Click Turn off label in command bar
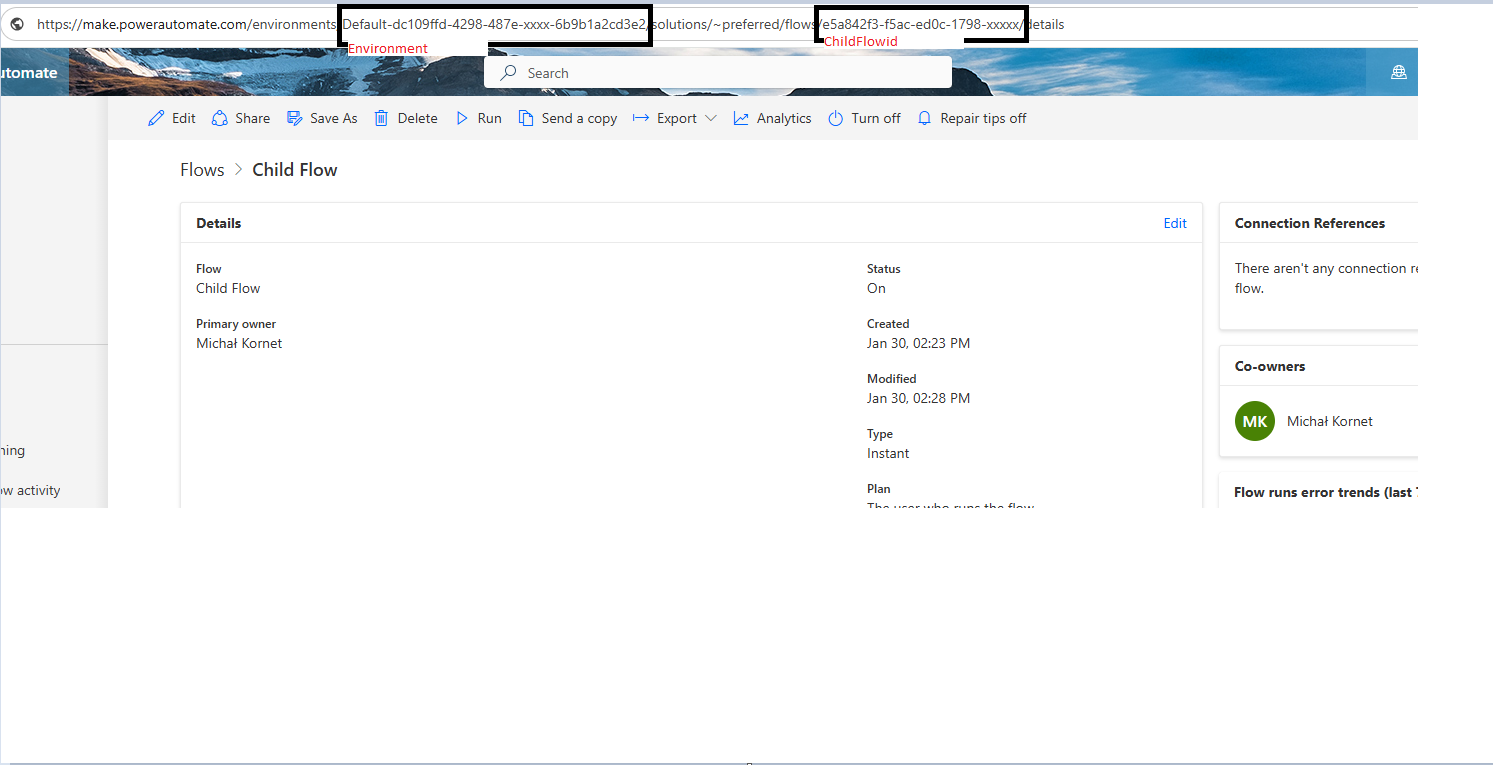1493x765 pixels. pos(876,118)
